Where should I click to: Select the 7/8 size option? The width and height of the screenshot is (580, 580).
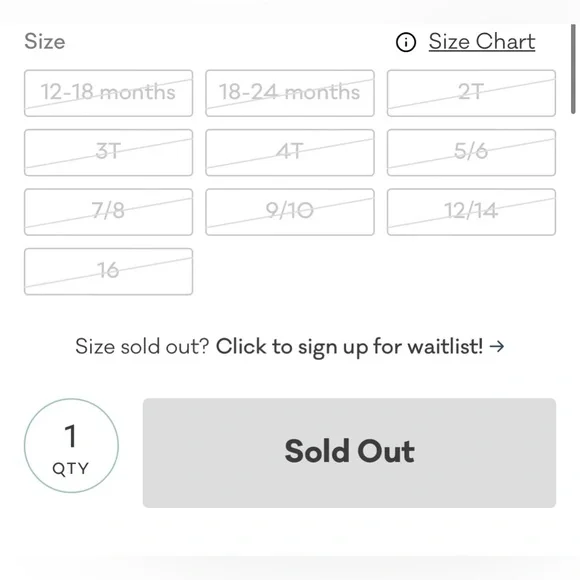(x=108, y=212)
